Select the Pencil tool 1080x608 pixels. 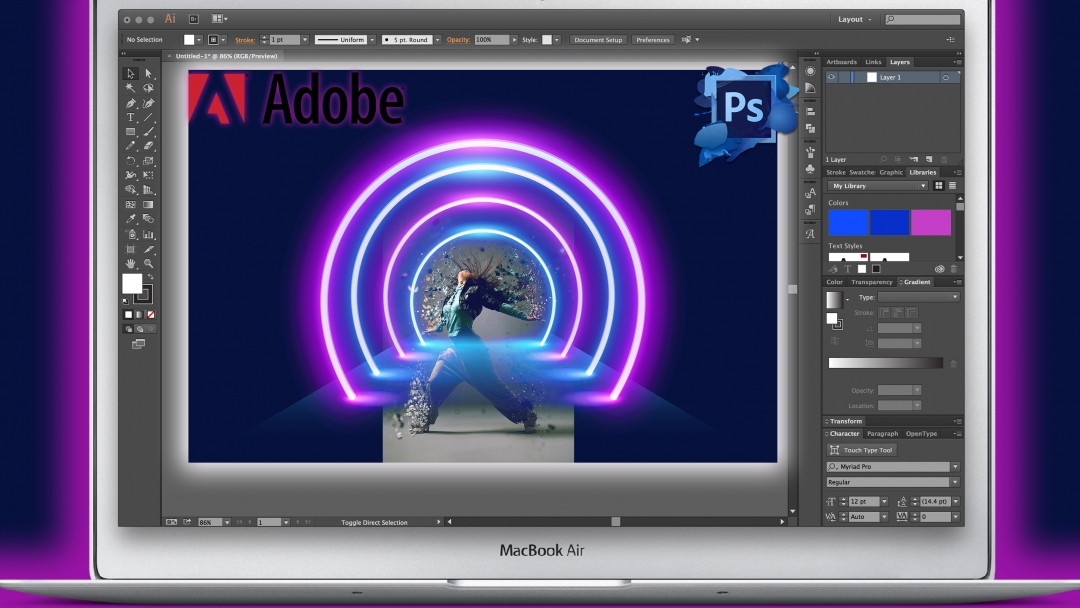click(x=130, y=146)
